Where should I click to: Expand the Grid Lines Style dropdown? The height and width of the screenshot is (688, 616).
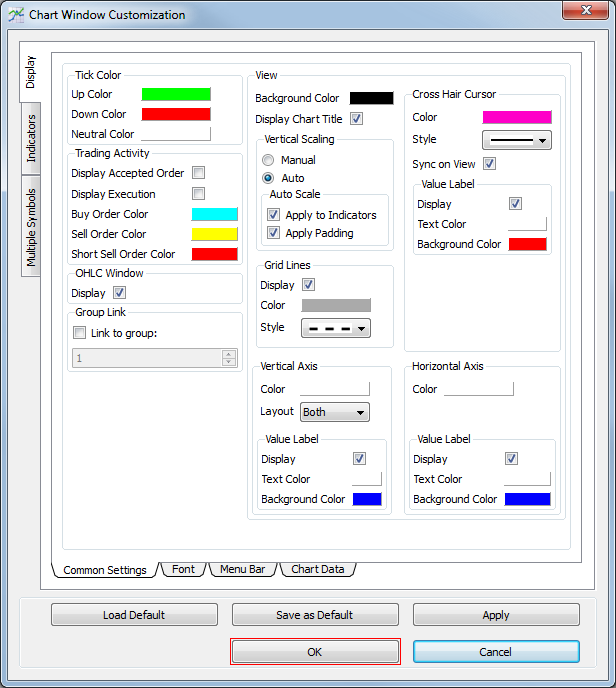tap(335, 328)
